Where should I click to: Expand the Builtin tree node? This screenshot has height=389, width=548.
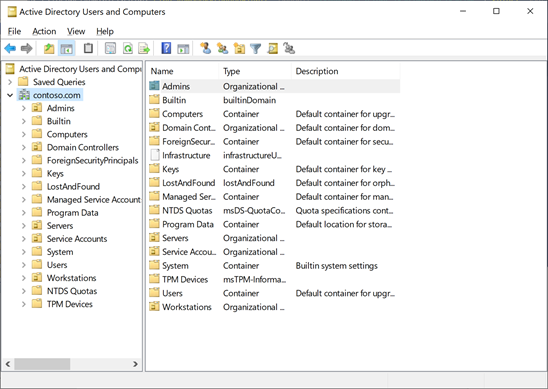point(24,121)
